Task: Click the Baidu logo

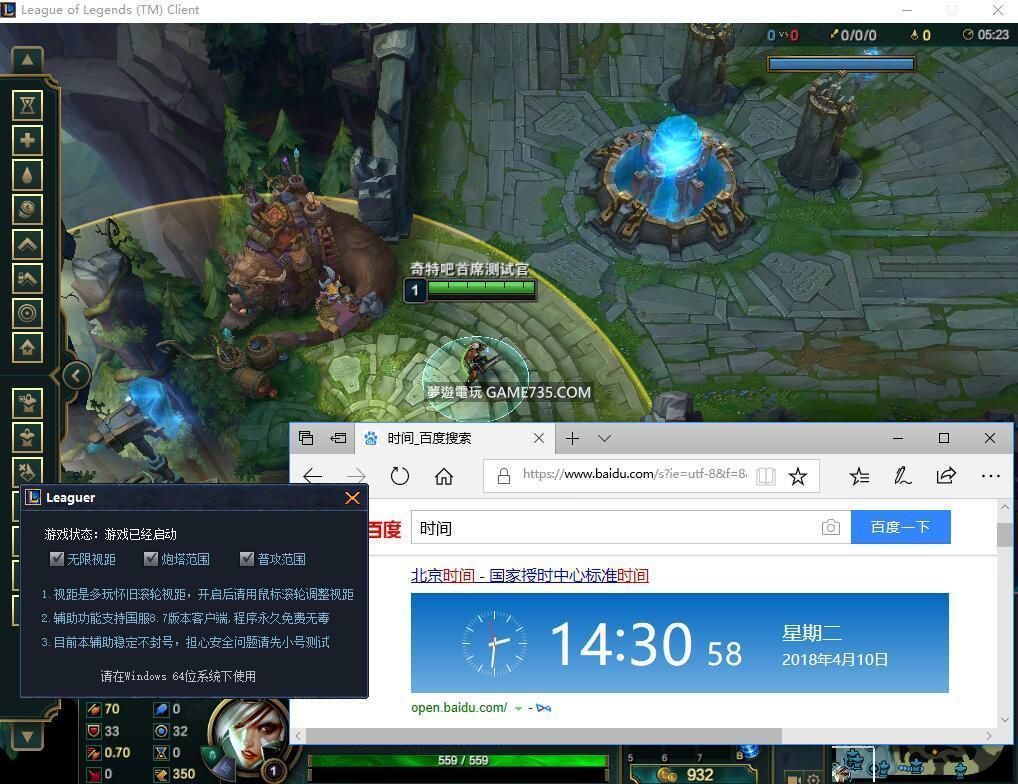Action: pyautogui.click(x=385, y=529)
